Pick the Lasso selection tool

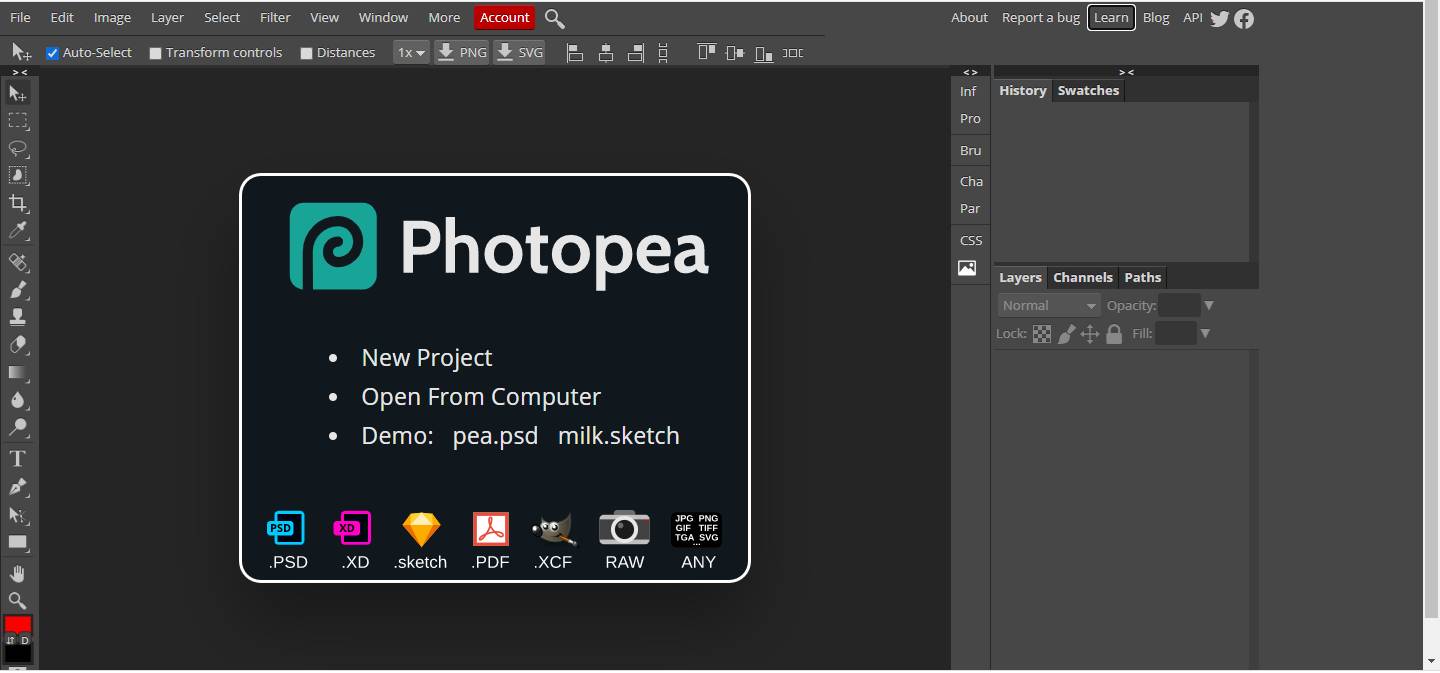pos(18,148)
